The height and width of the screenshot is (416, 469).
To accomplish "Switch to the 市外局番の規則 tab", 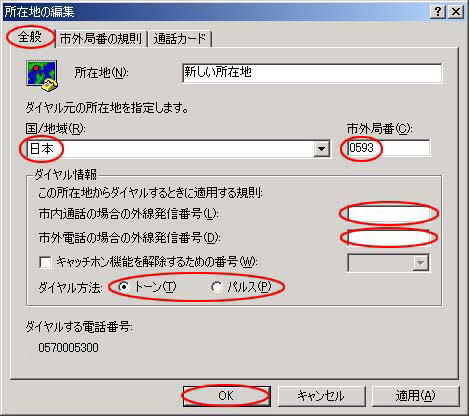I will (101, 39).
